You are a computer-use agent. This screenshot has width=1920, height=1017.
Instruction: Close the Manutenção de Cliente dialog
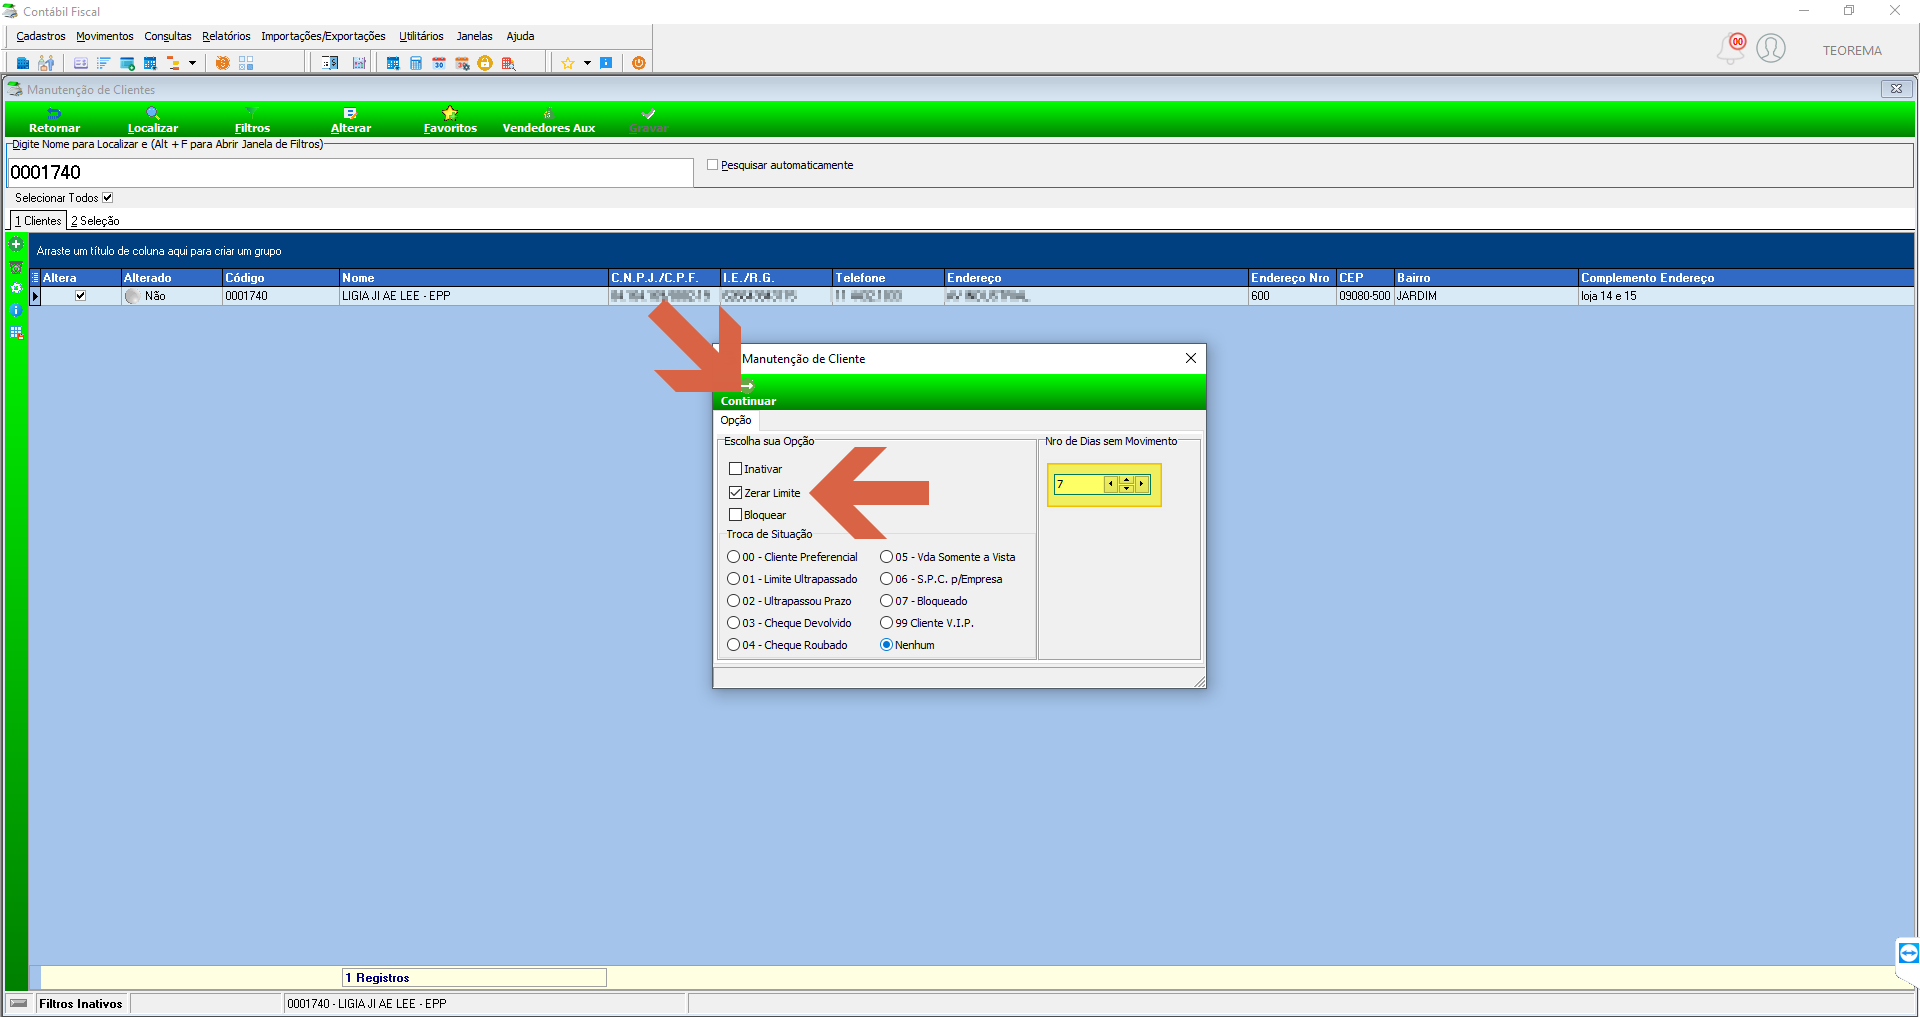(x=1191, y=358)
